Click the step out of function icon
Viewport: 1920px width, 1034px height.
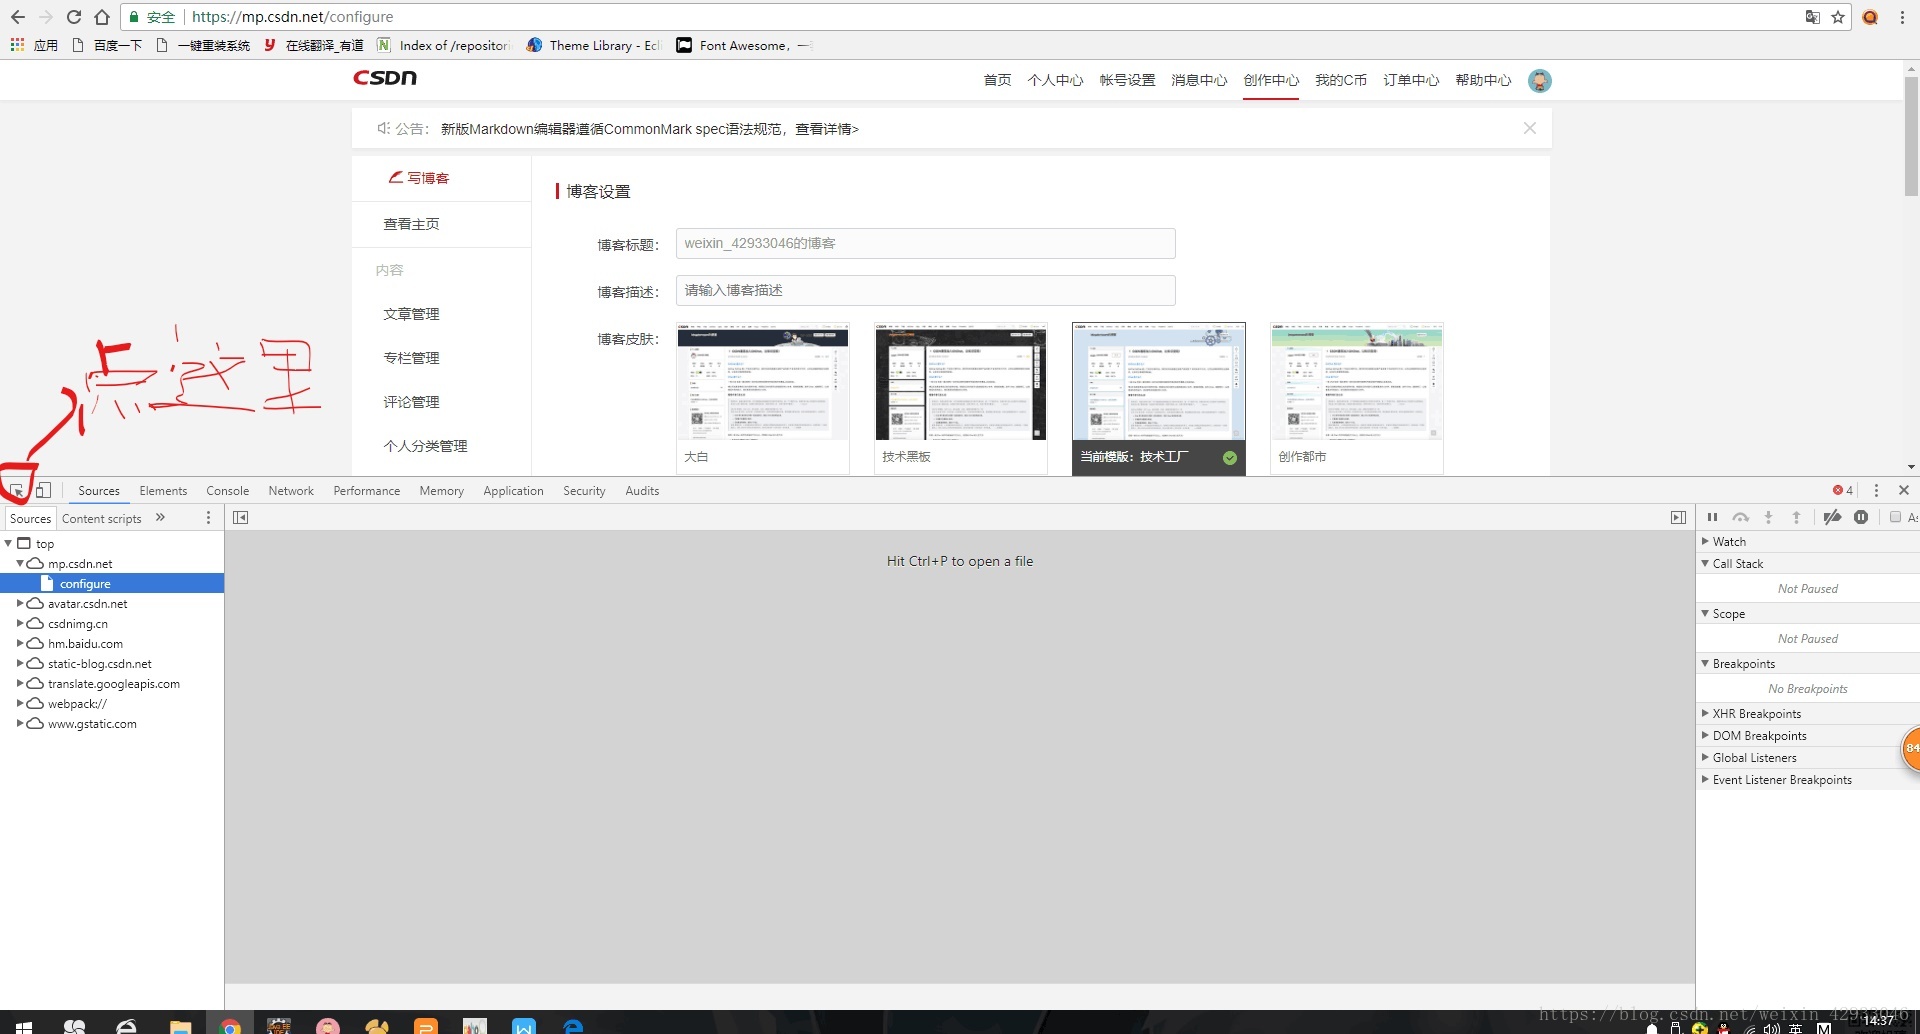(1796, 518)
